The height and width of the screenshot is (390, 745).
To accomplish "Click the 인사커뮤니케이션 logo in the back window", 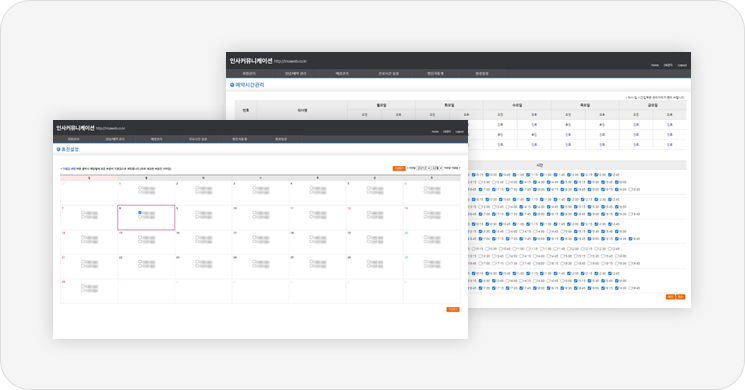I will point(251,61).
